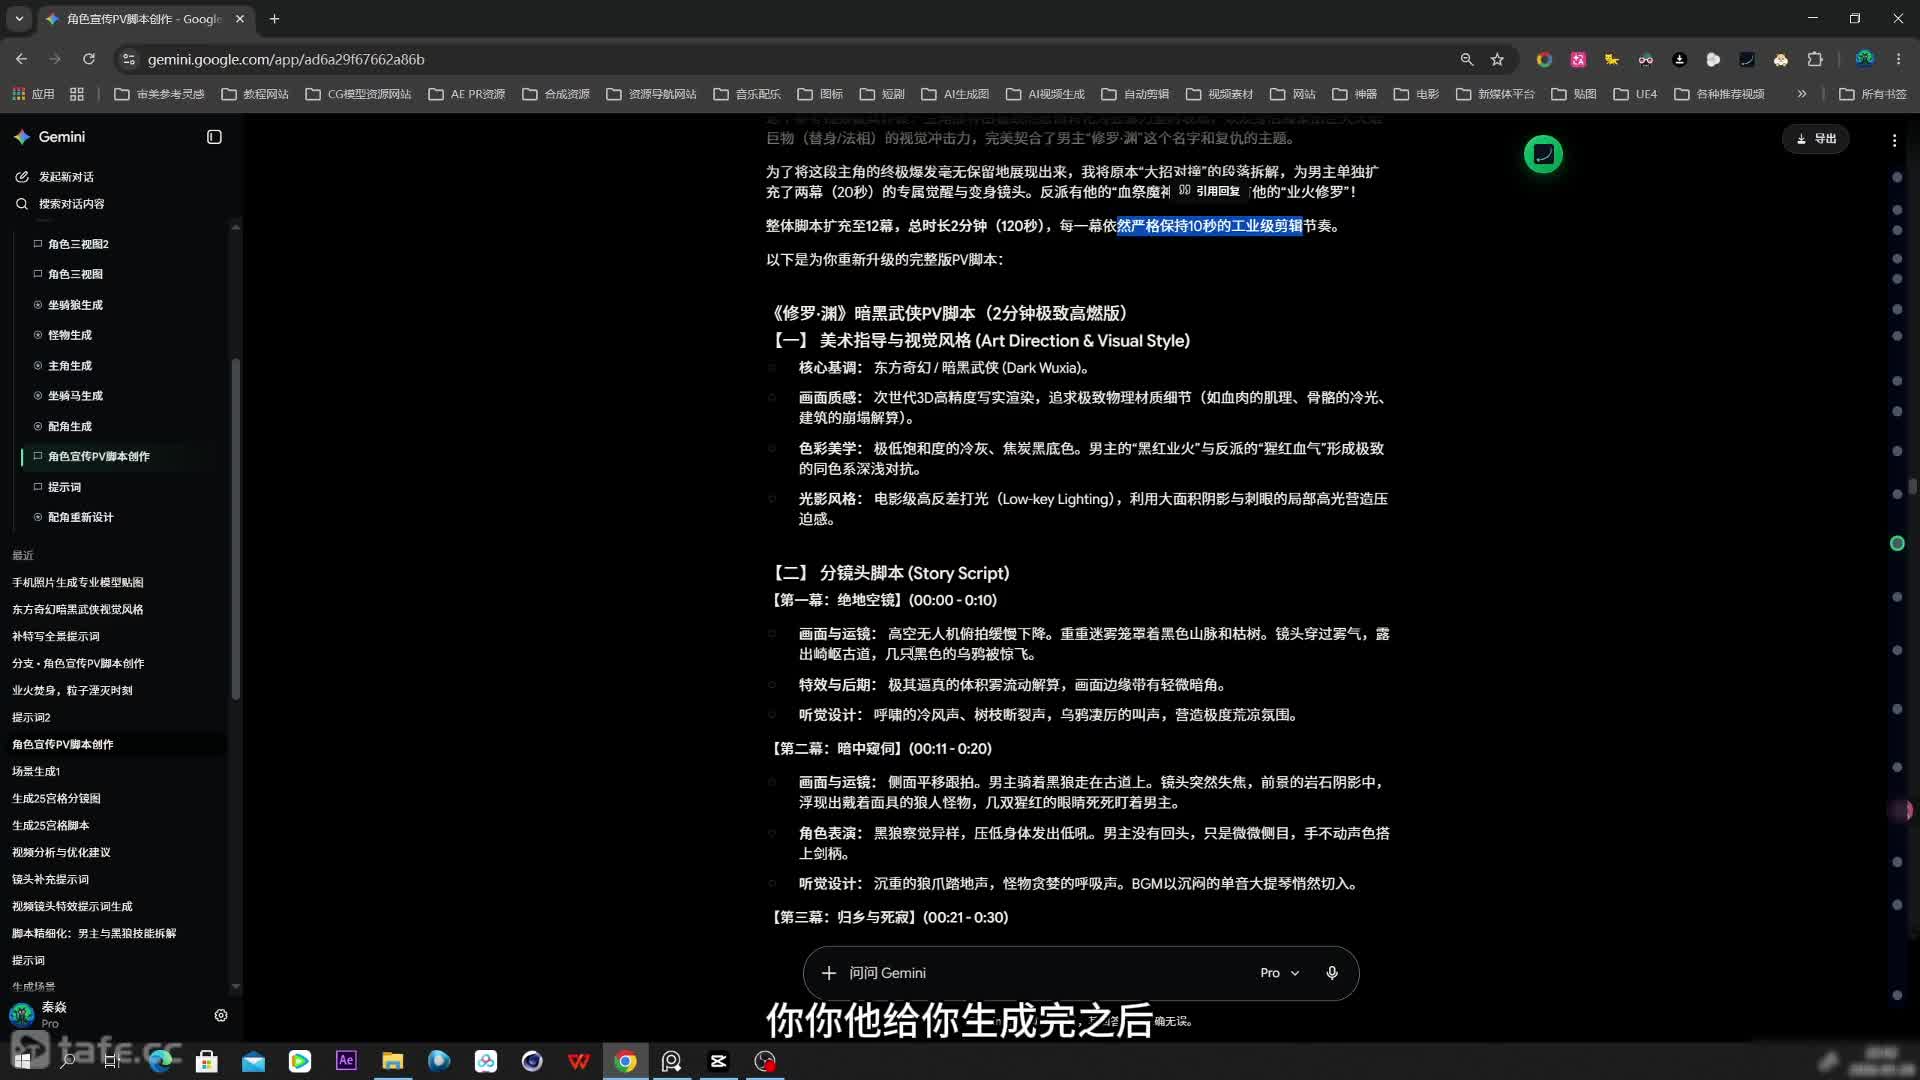Activate the microphone voice input
The height and width of the screenshot is (1080, 1920).
pos(1331,973)
